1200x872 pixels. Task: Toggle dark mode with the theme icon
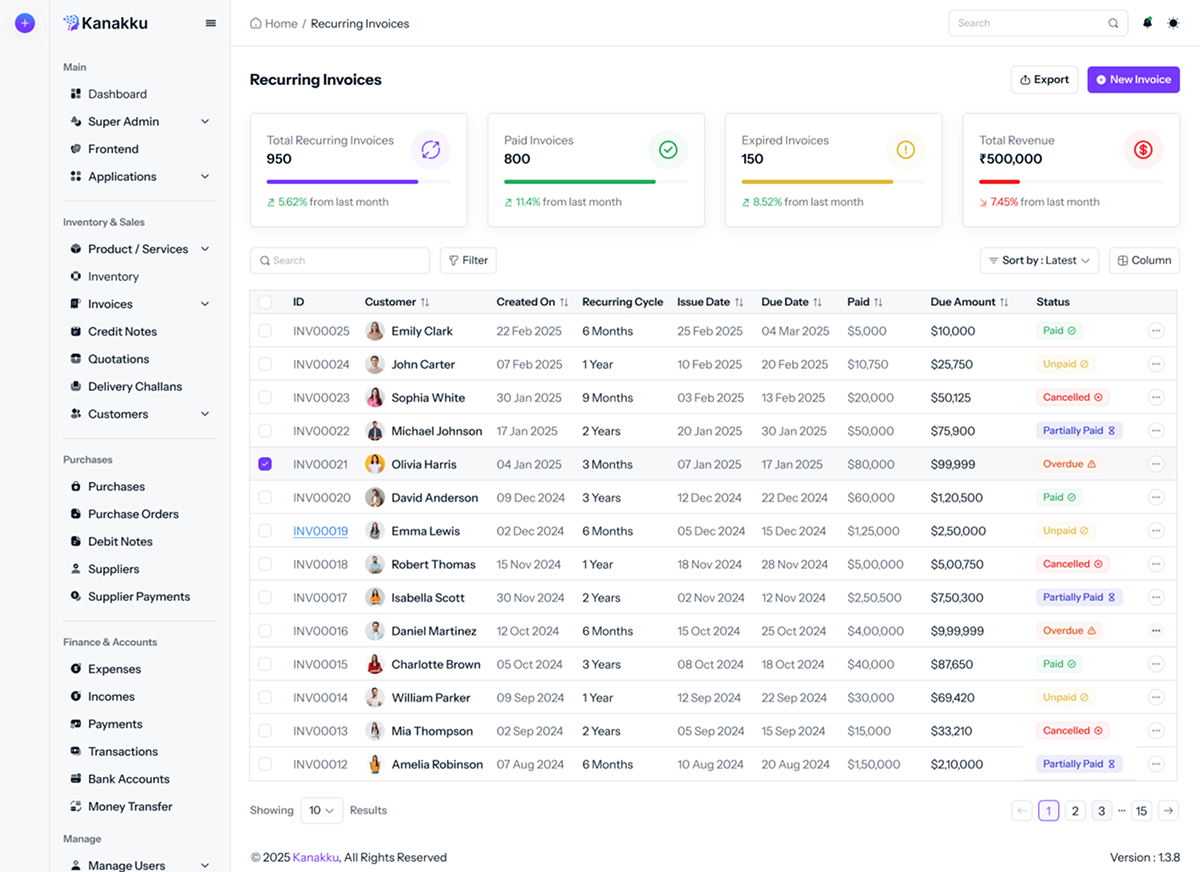point(1174,22)
